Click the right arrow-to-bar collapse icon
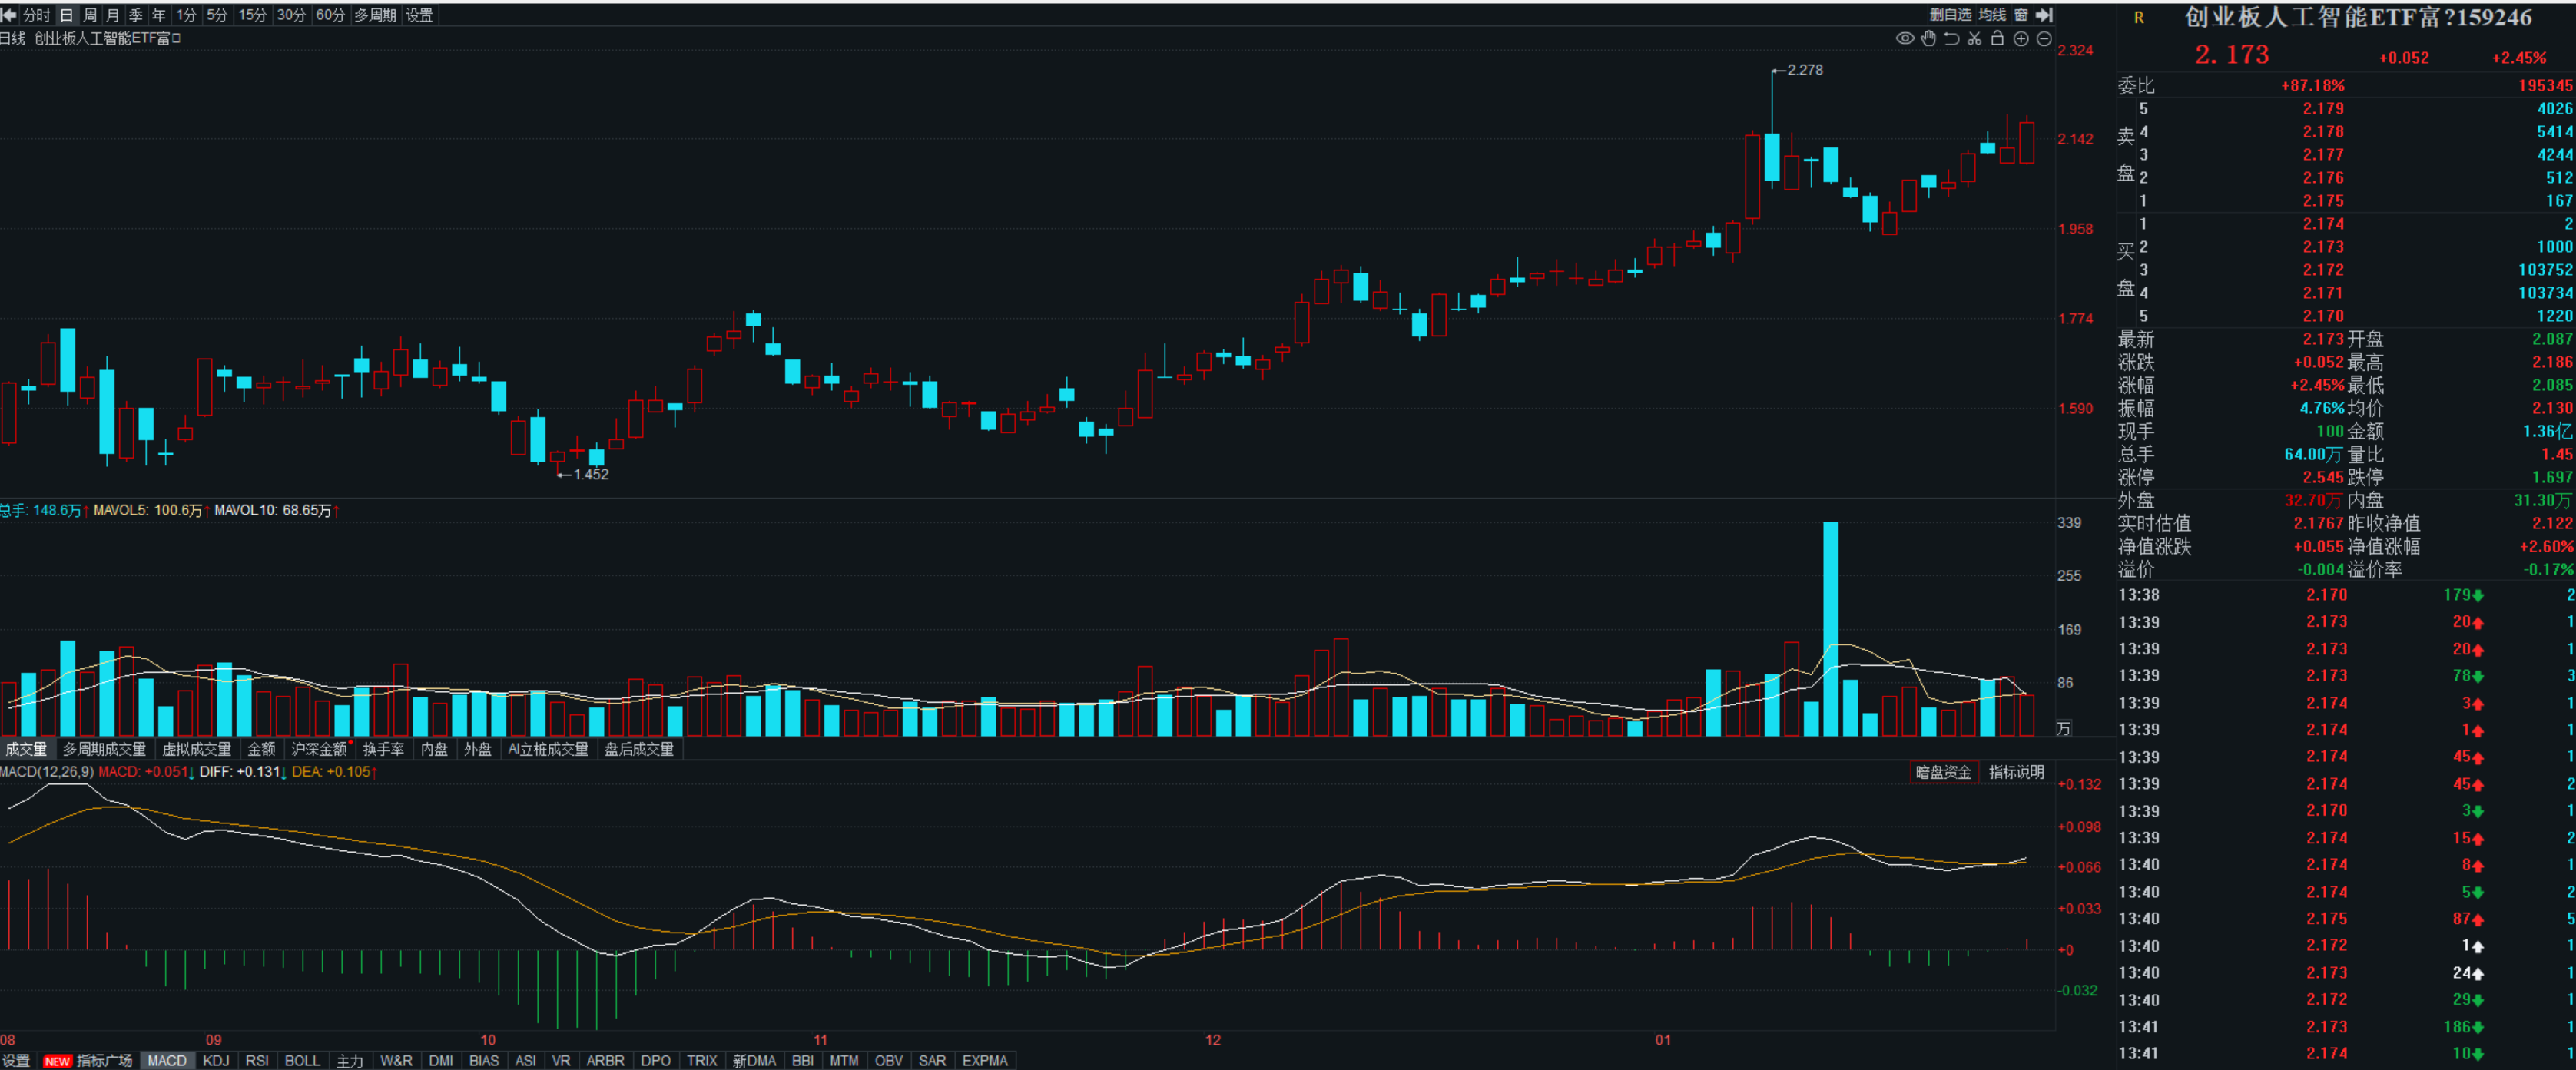 pyautogui.click(x=2044, y=15)
